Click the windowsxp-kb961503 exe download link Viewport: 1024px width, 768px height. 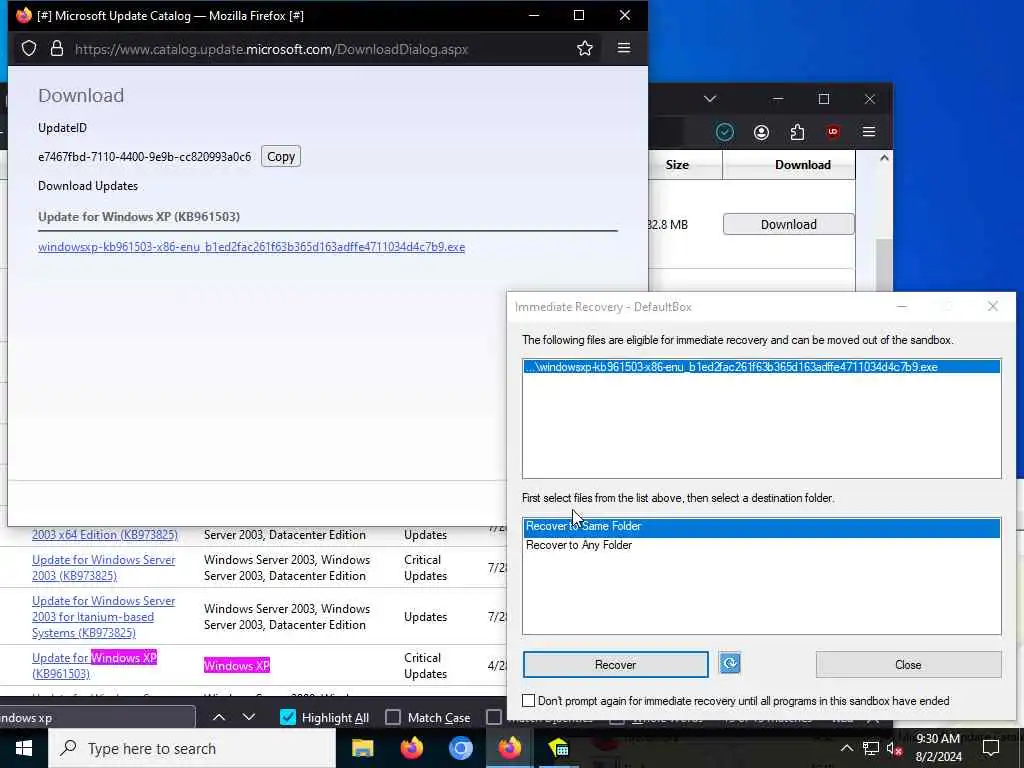point(251,247)
